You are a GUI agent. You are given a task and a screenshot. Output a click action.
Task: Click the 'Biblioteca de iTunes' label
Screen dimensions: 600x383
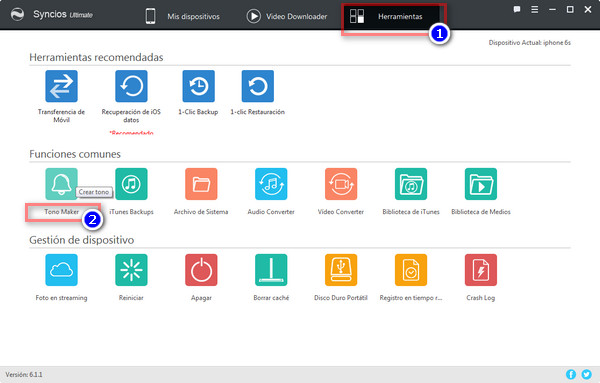pos(411,212)
